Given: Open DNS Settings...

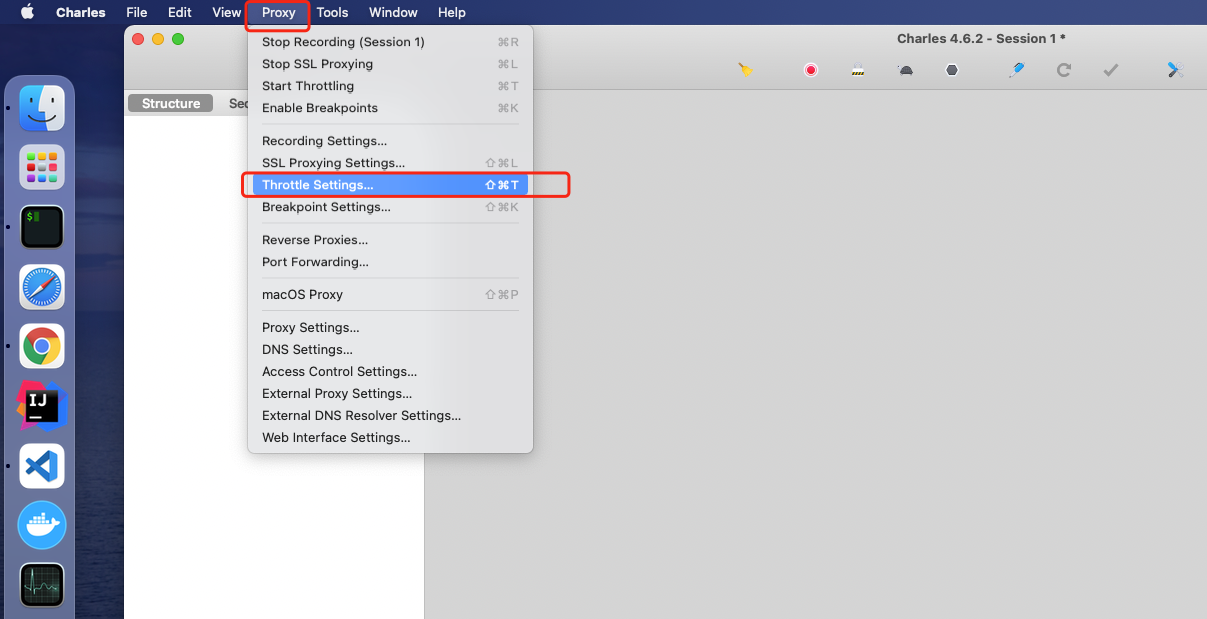Looking at the screenshot, I should [390, 350].
